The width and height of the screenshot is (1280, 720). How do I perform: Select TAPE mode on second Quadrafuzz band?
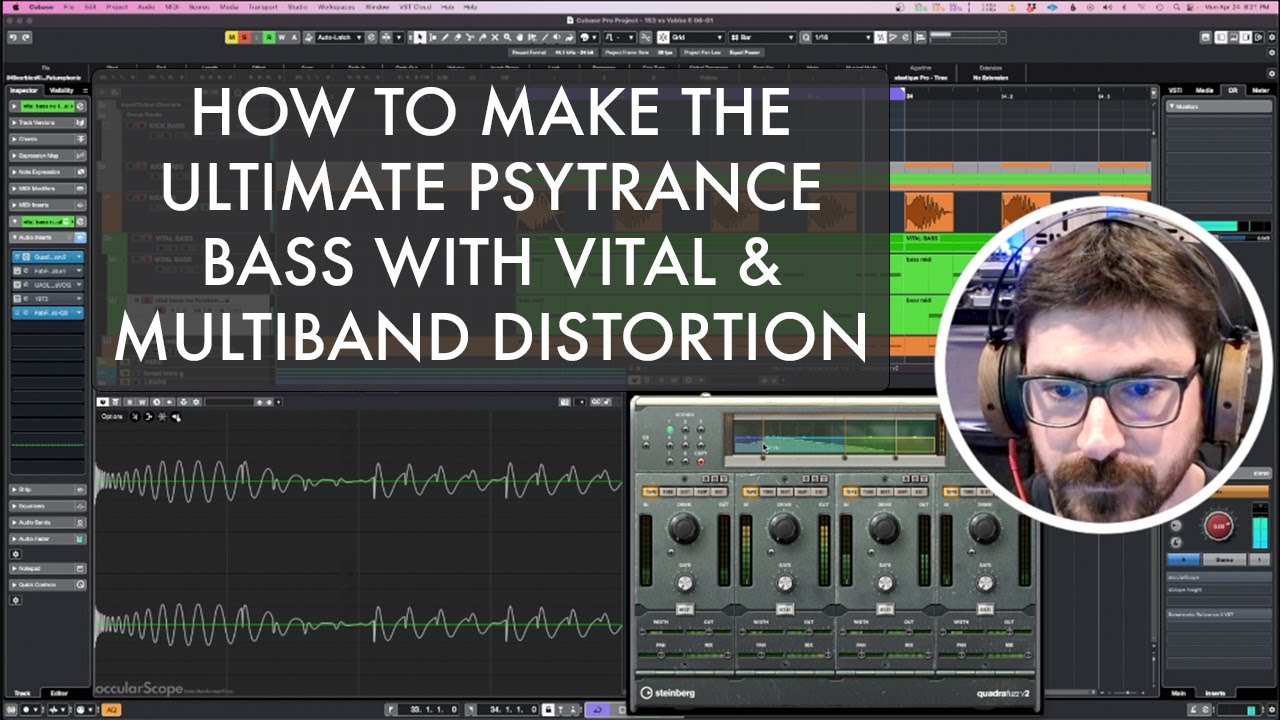tap(750, 492)
